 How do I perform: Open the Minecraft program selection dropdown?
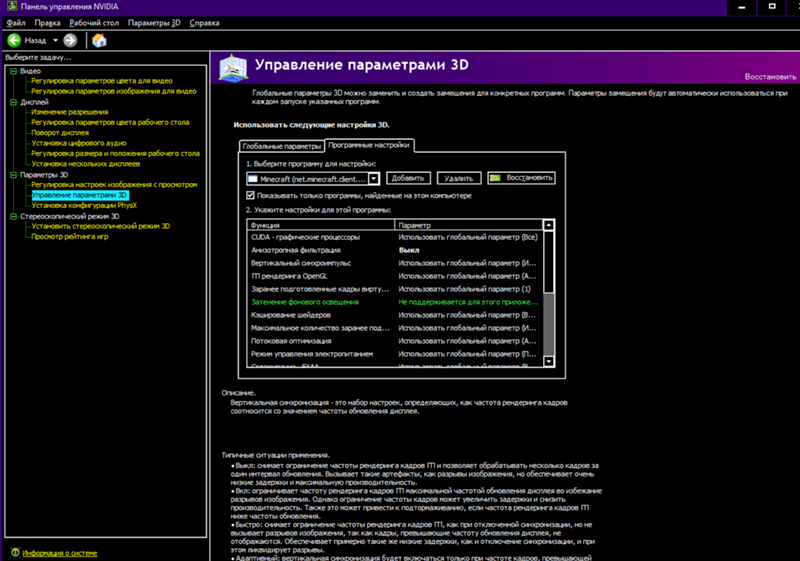373,178
